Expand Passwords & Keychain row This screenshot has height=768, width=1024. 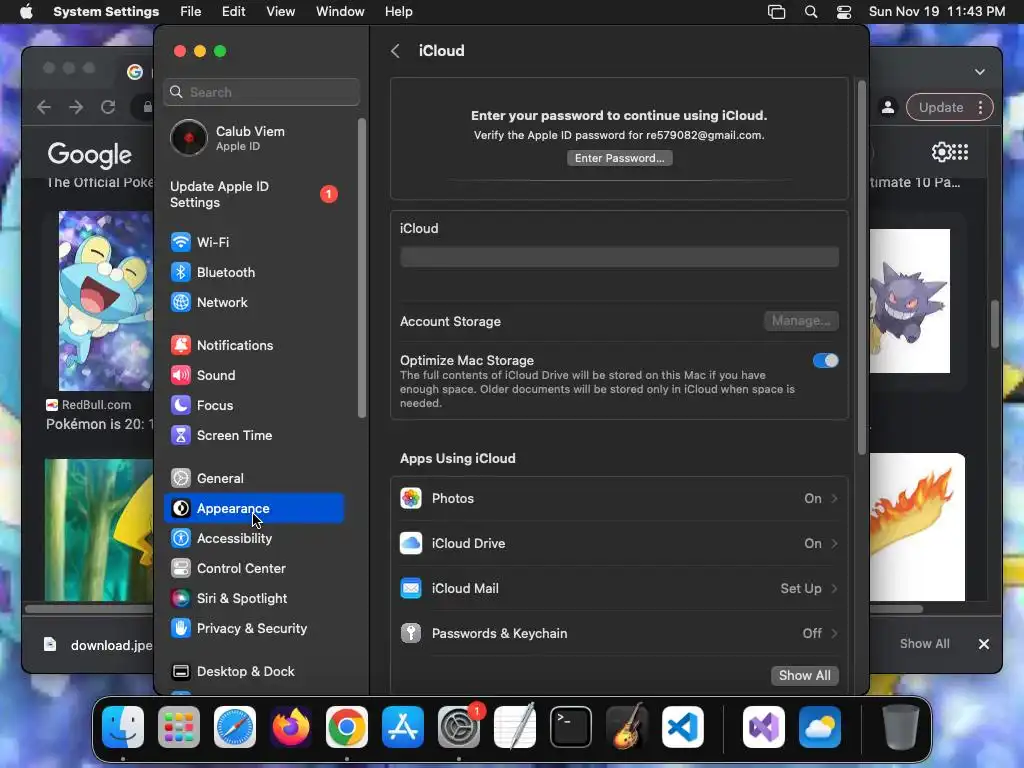[619, 634]
